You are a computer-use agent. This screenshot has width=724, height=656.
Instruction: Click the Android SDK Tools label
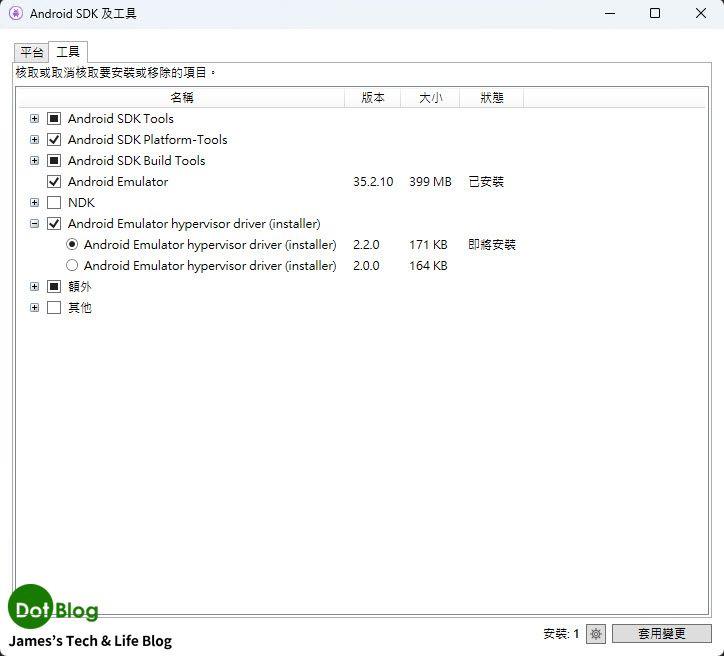click(x=121, y=119)
